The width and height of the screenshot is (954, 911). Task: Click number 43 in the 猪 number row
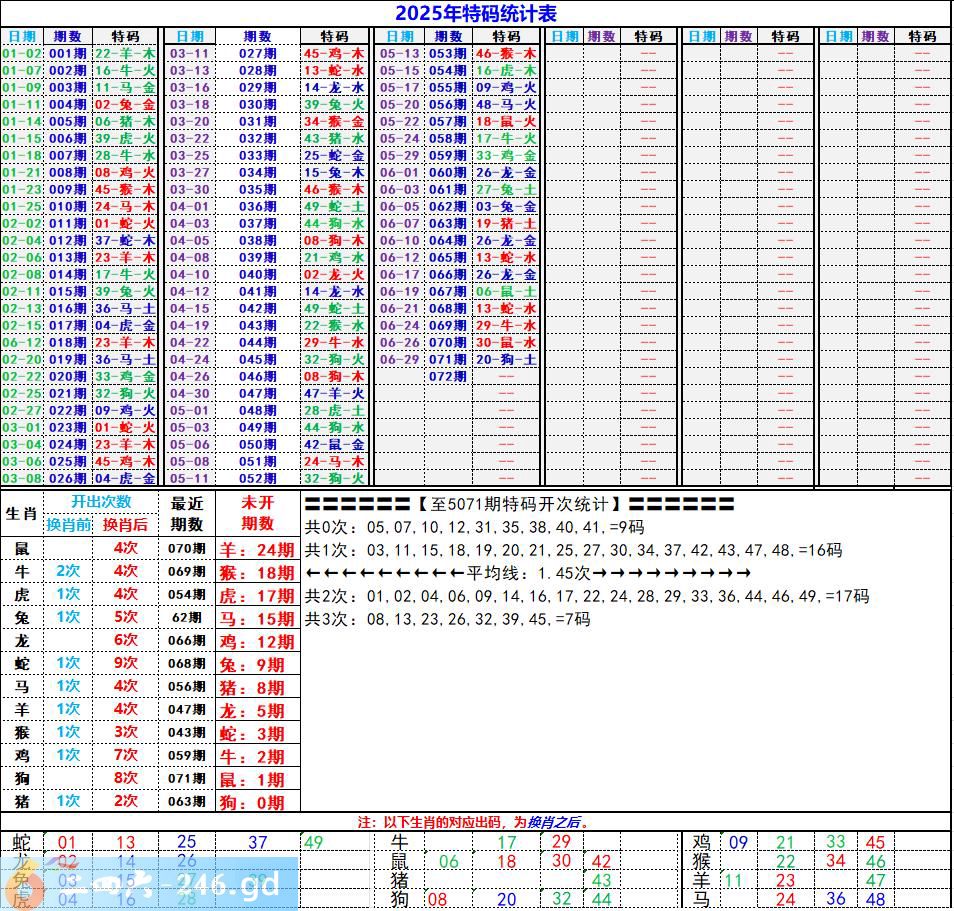coord(601,881)
